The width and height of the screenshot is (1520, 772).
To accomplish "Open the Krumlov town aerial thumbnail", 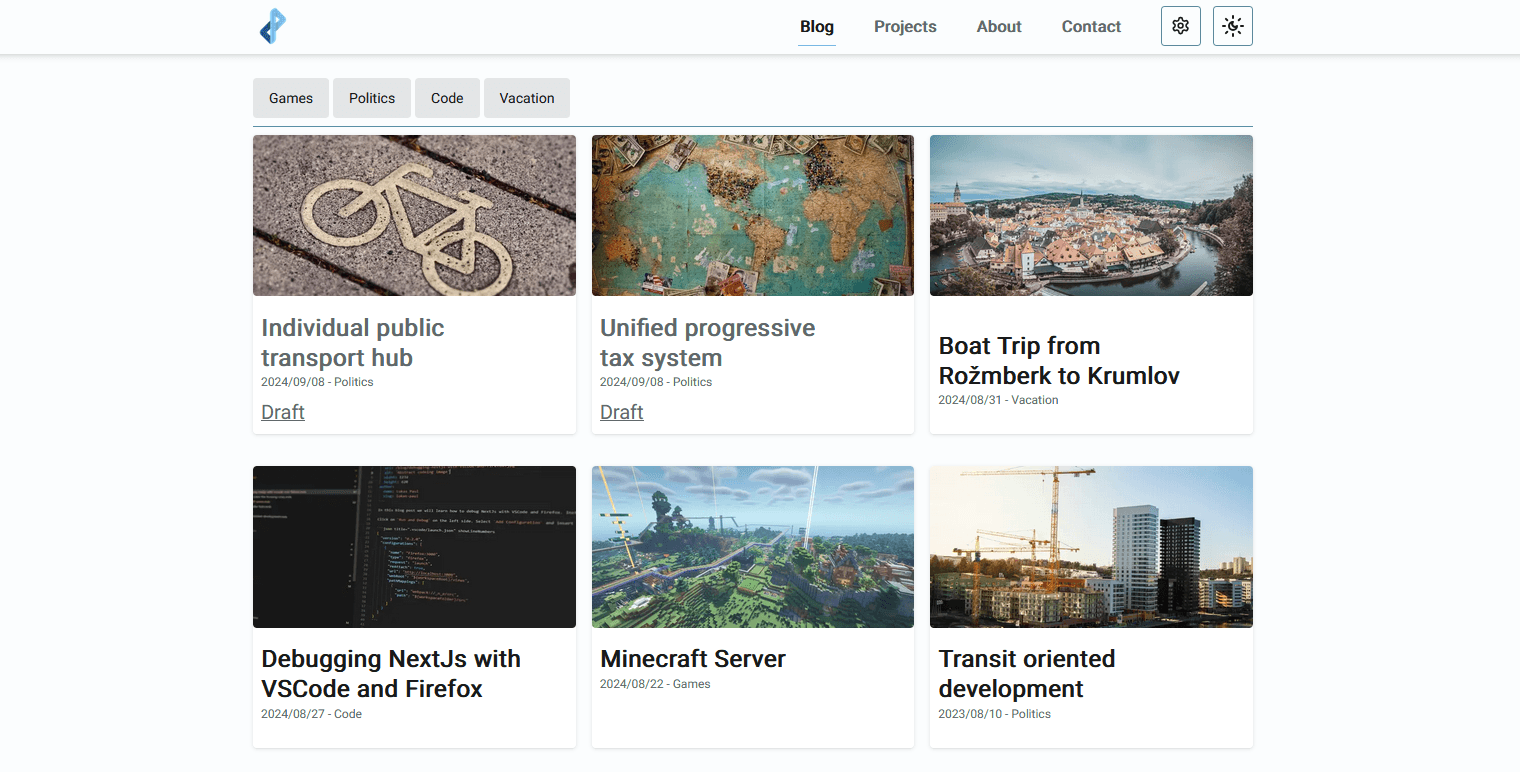I will [1091, 215].
